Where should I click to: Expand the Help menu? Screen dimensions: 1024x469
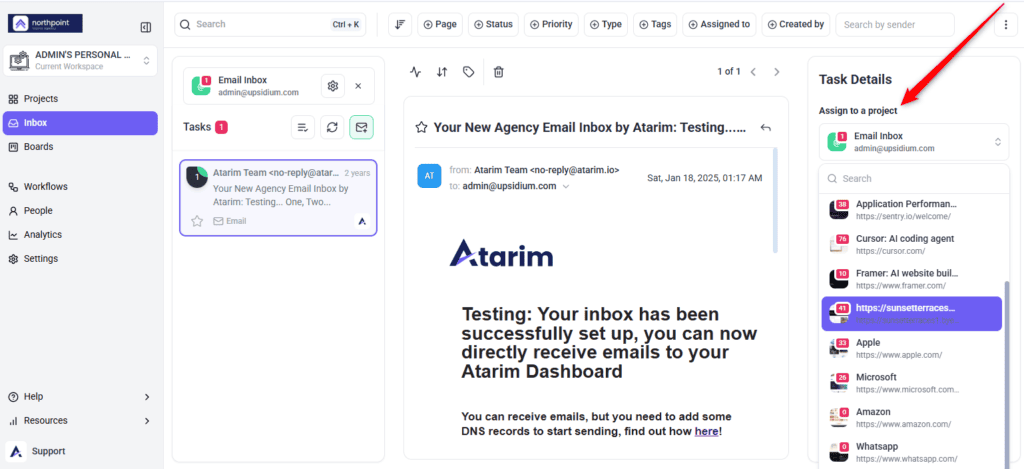coord(80,396)
